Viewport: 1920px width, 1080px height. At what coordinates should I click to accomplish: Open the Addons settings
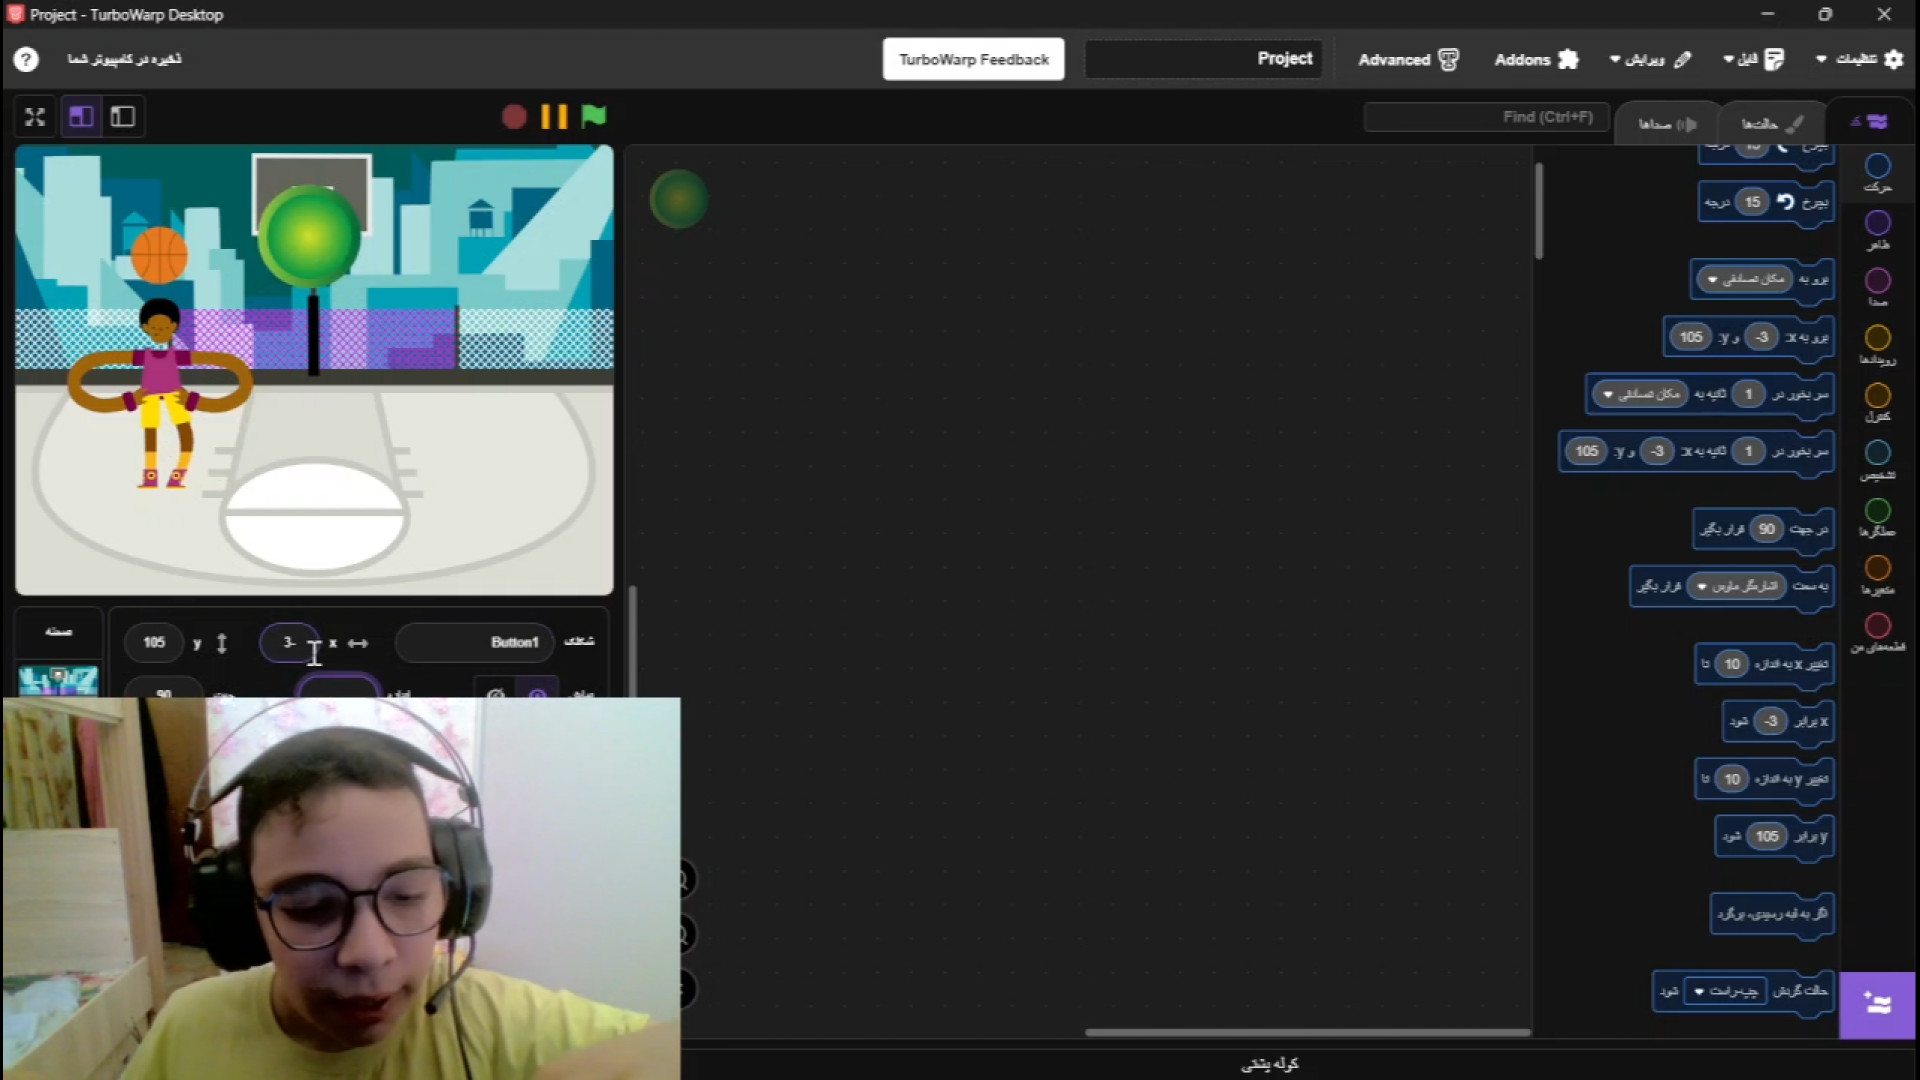pyautogui.click(x=1536, y=59)
